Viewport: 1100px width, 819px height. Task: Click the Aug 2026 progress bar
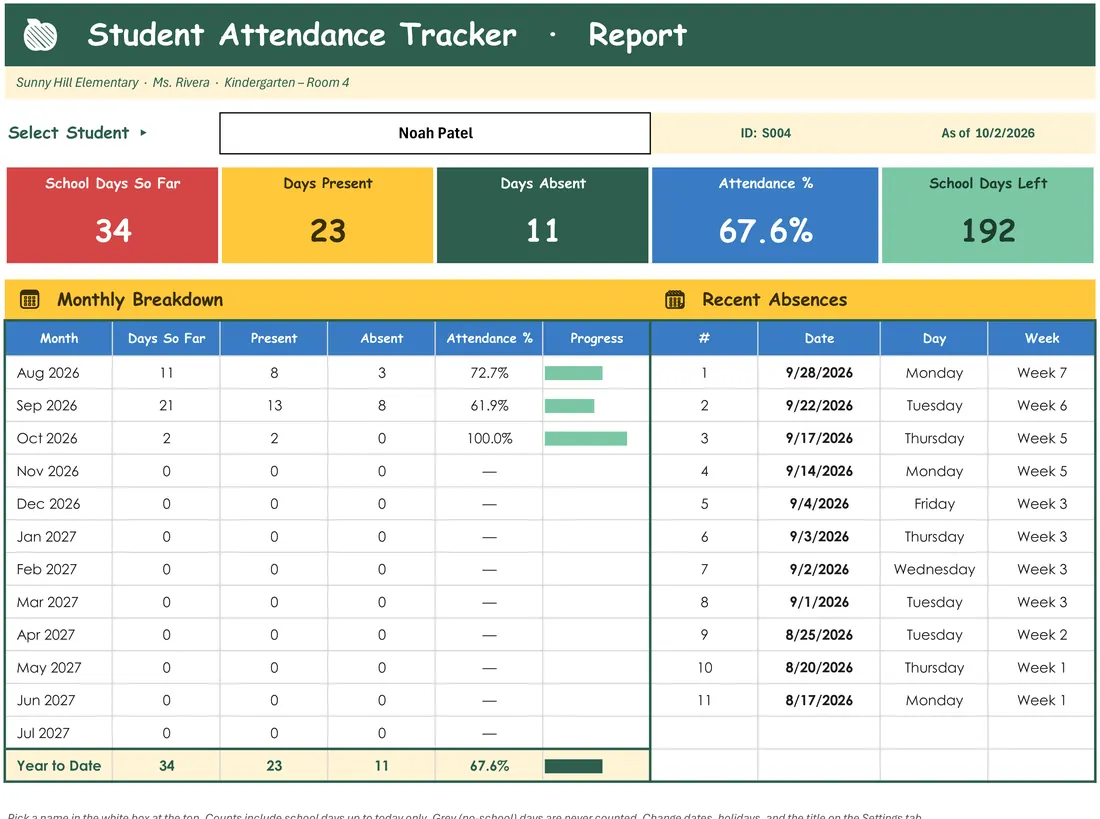[574, 373]
